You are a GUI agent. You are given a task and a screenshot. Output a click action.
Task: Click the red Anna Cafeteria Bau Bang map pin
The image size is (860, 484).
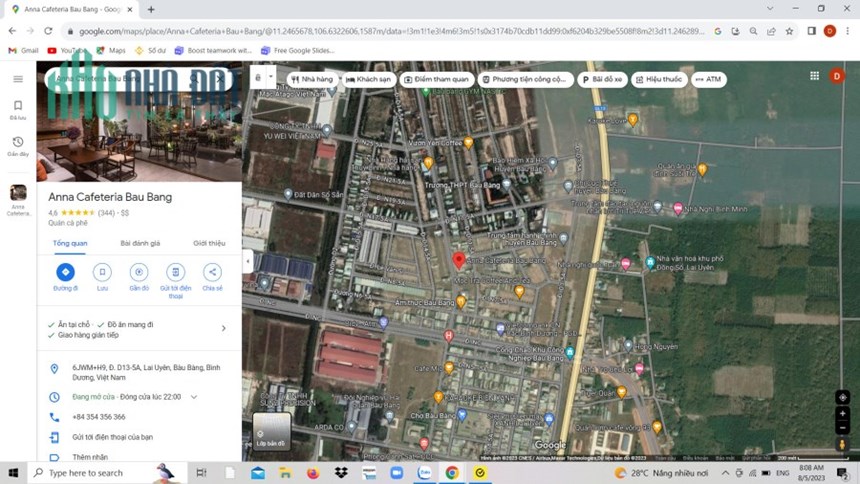click(x=459, y=261)
